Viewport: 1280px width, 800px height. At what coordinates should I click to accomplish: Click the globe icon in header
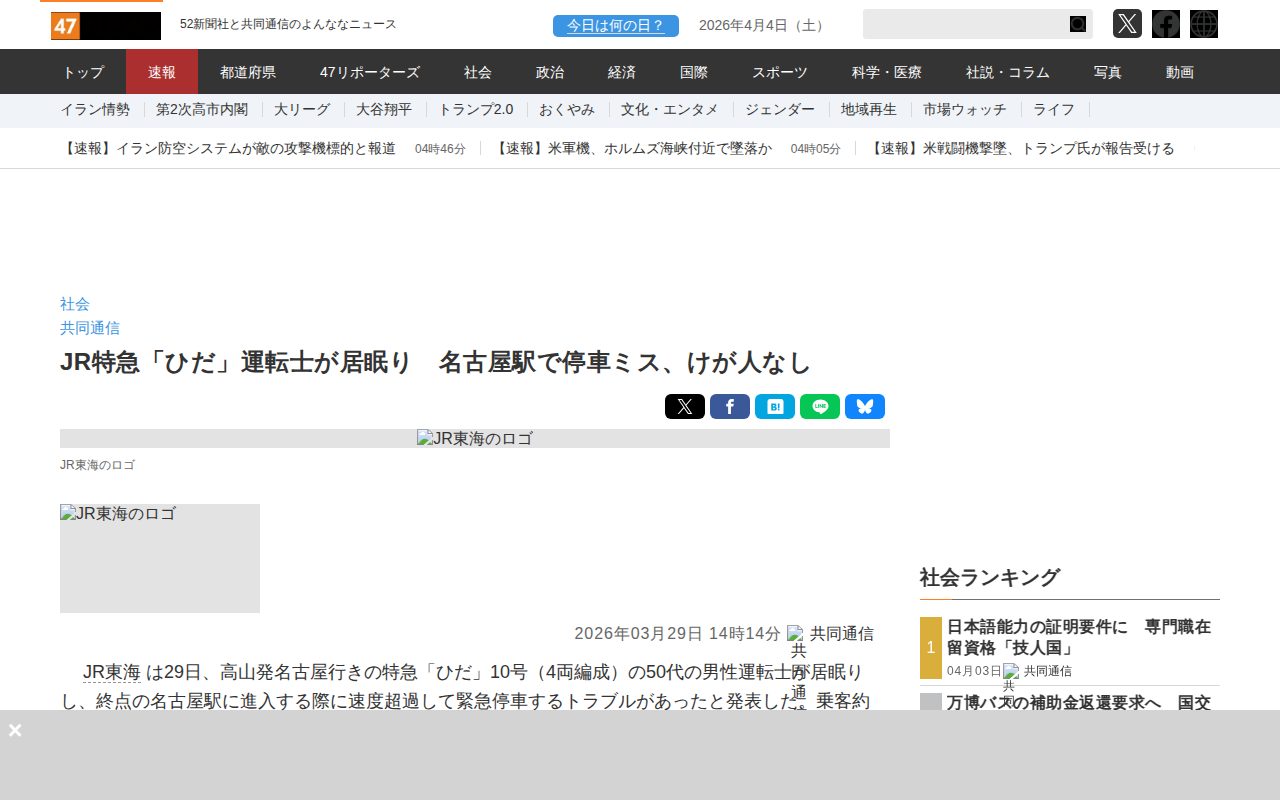coord(1204,24)
